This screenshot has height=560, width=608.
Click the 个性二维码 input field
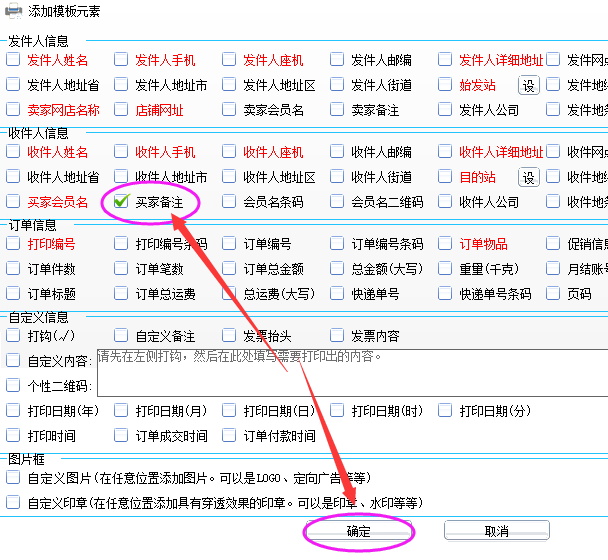coord(350,387)
